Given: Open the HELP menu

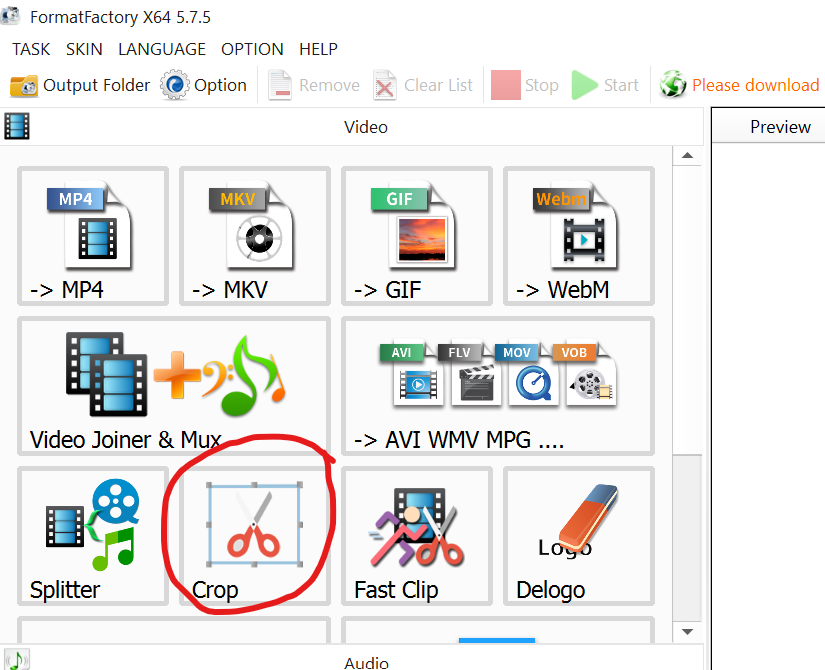Looking at the screenshot, I should click(318, 49).
